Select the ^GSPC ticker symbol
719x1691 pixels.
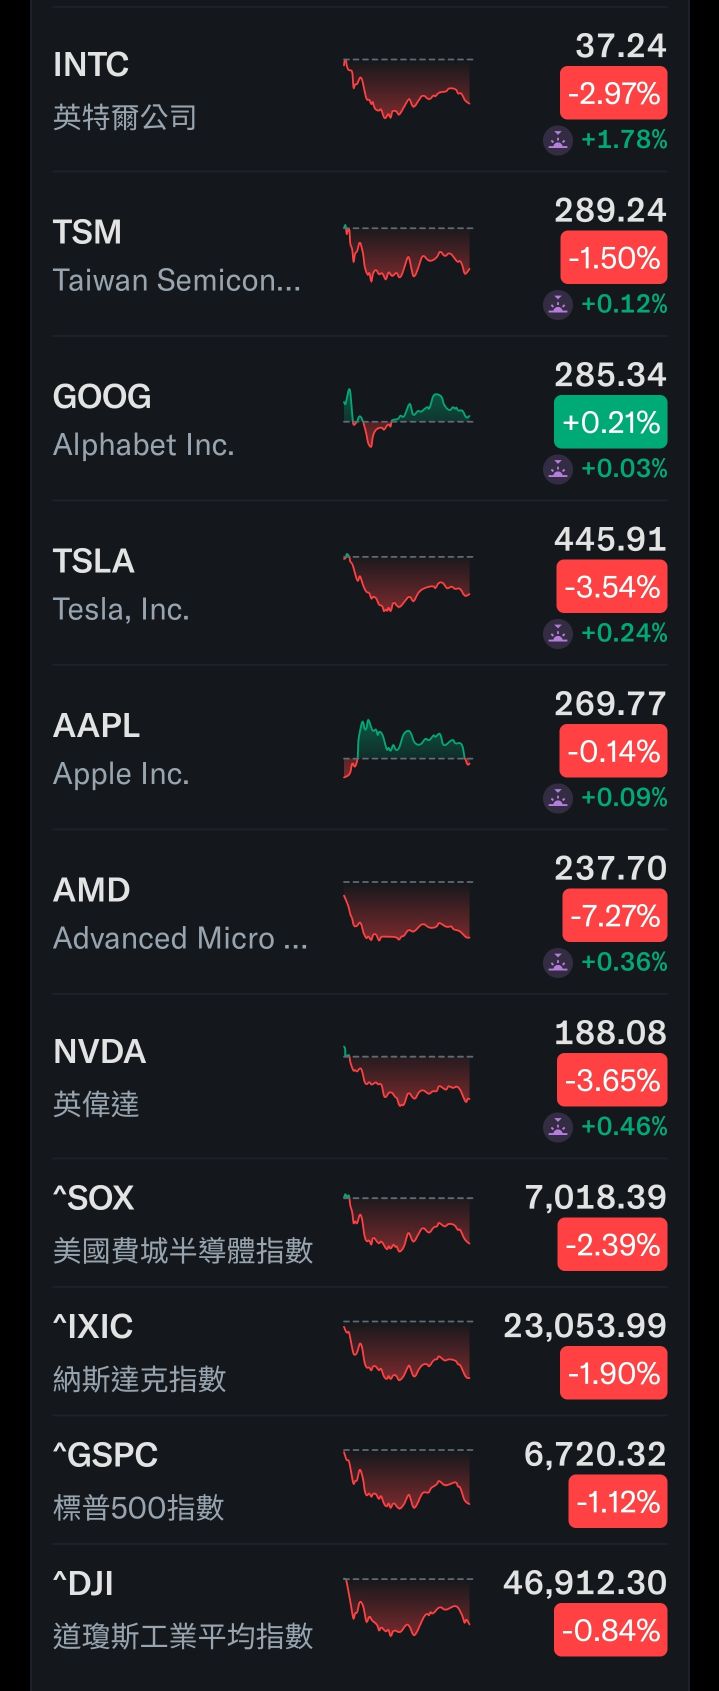point(105,1455)
